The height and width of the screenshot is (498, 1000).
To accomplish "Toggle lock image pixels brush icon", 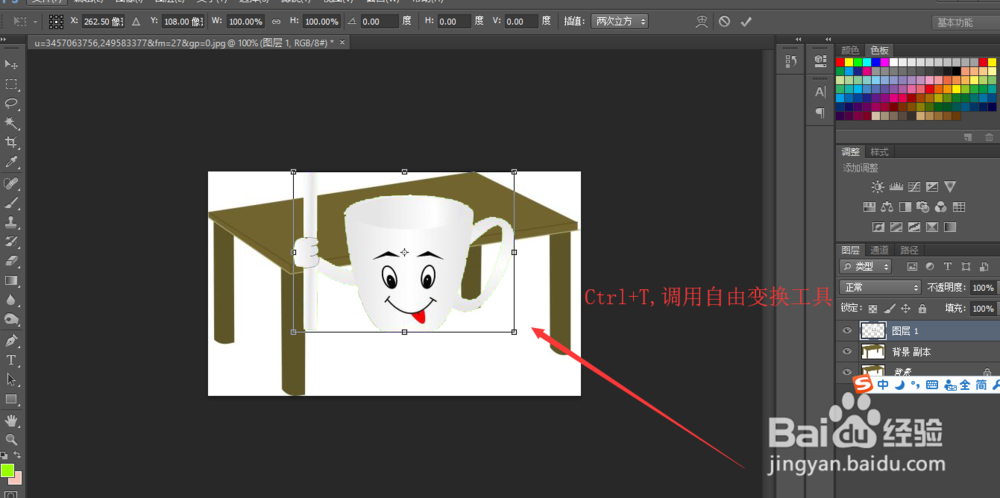I will point(891,309).
